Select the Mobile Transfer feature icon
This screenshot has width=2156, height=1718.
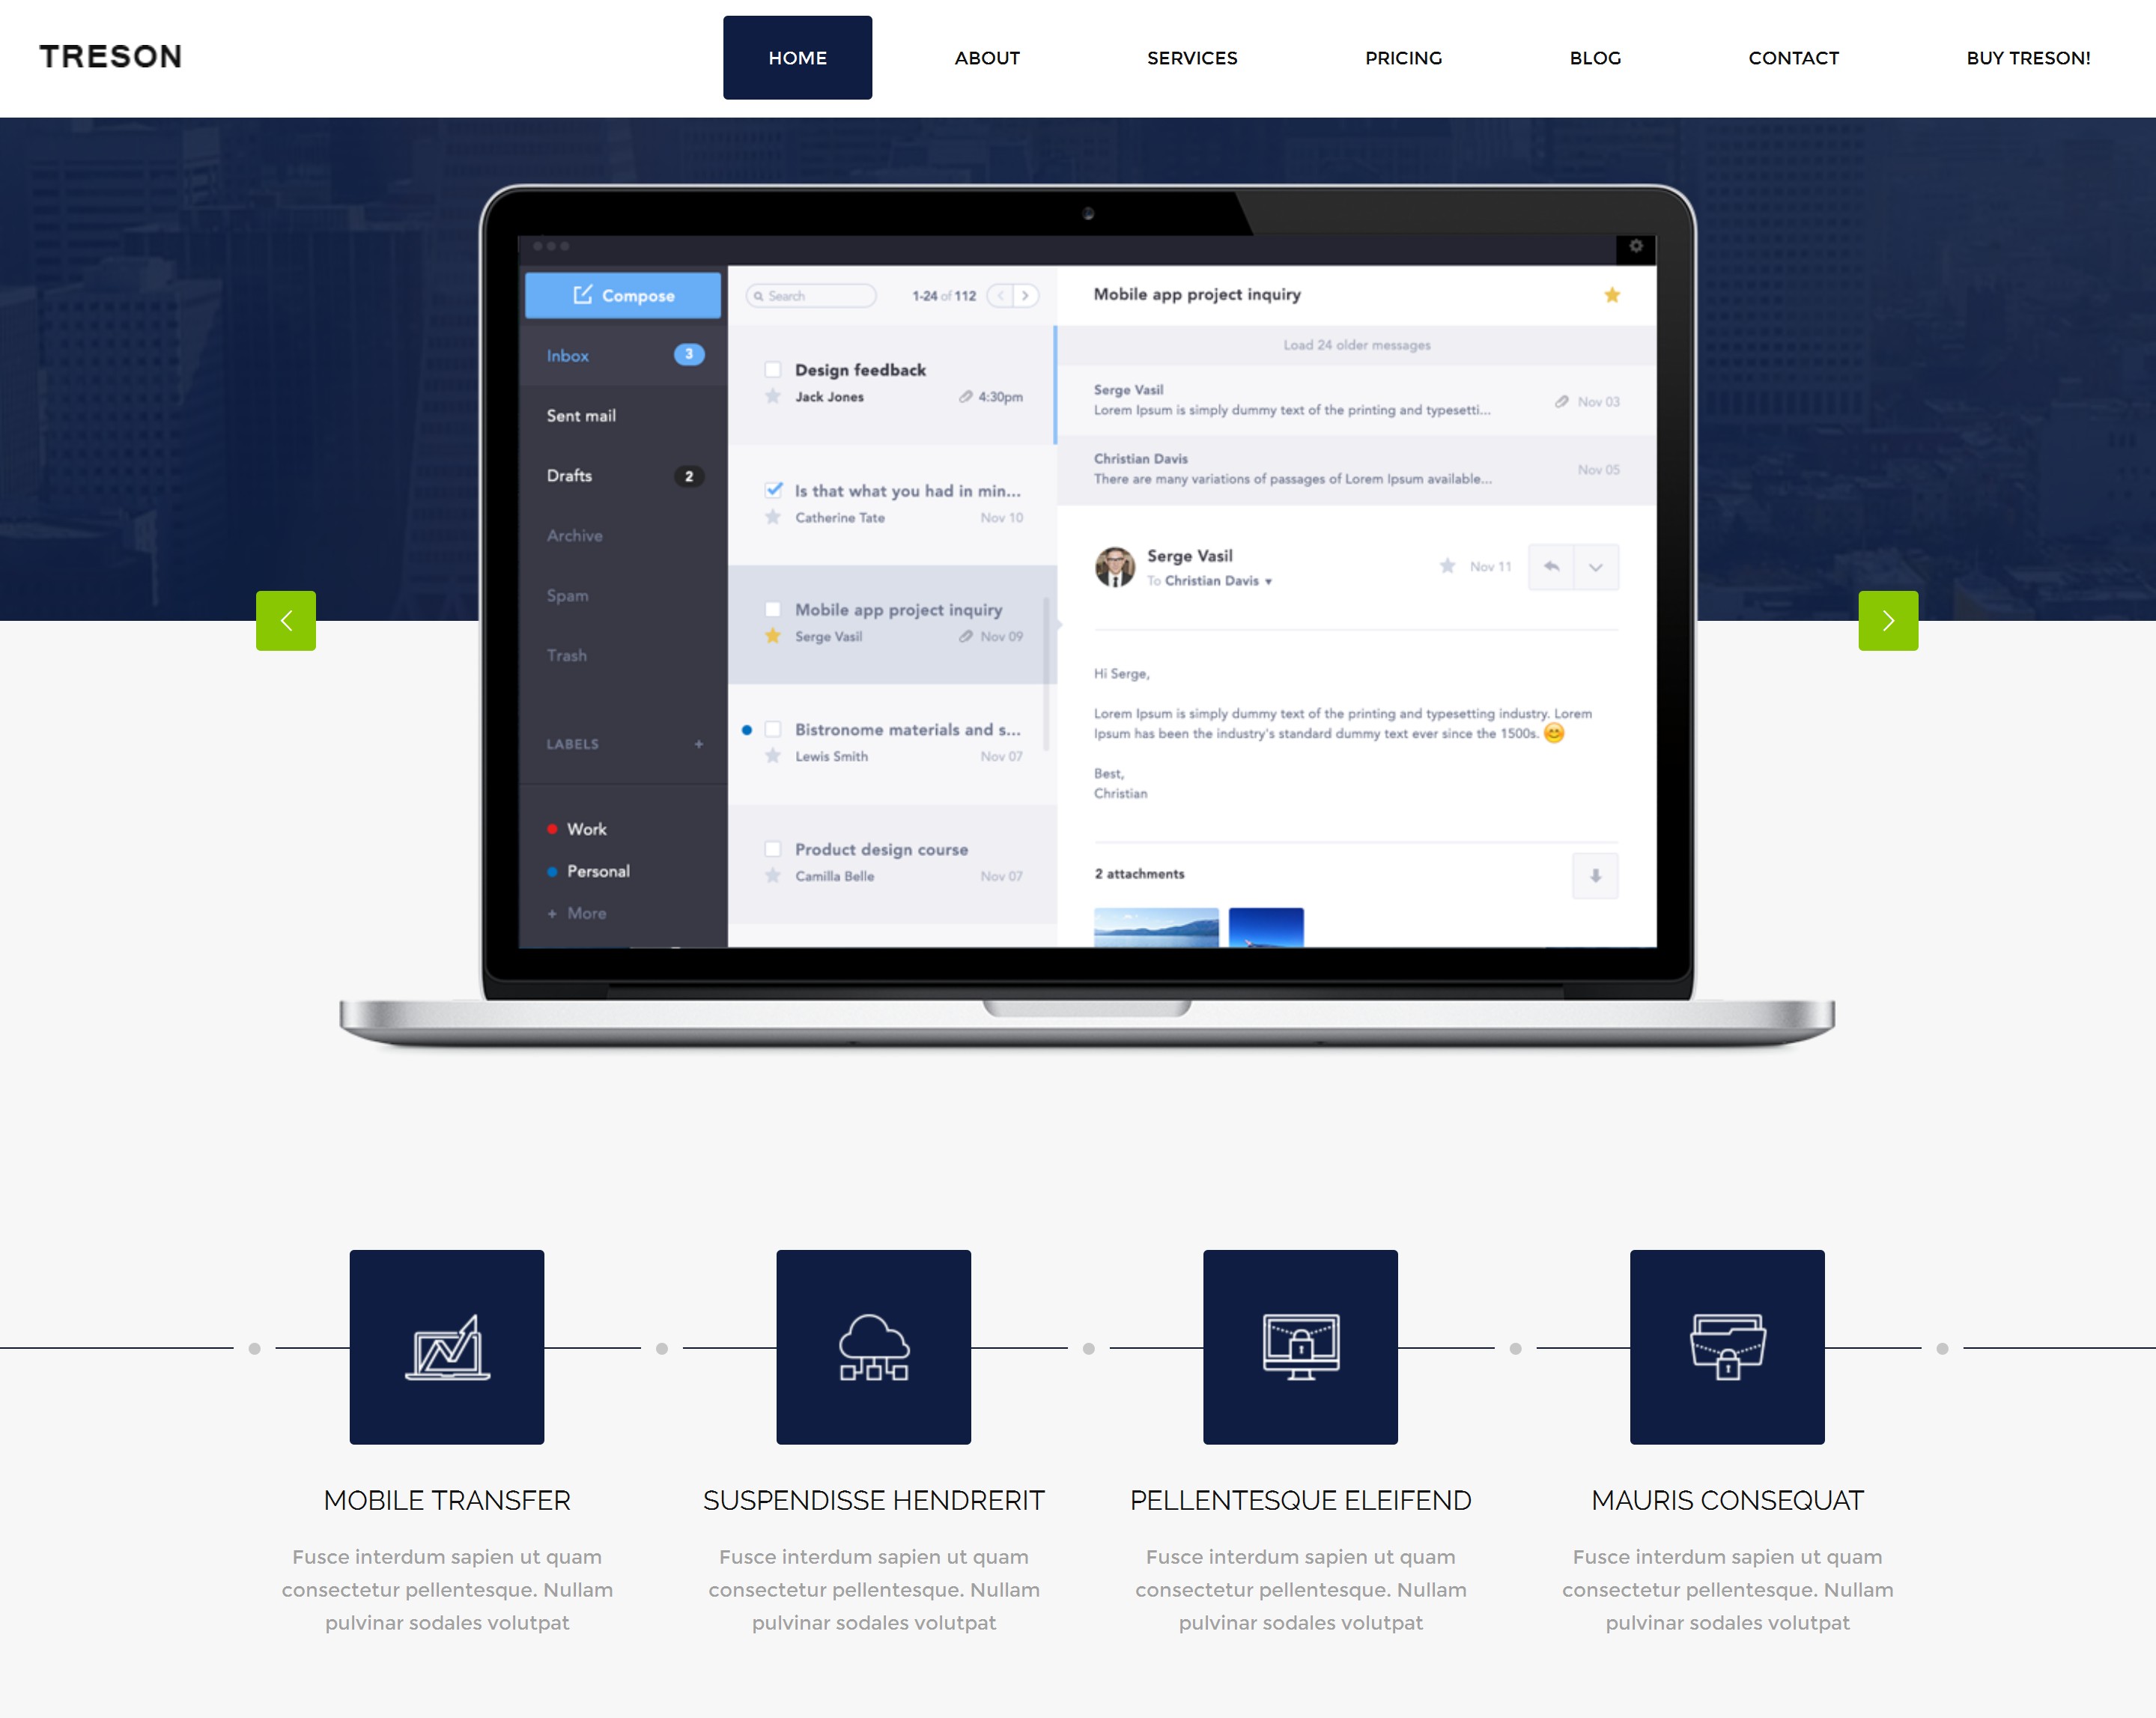pyautogui.click(x=446, y=1347)
